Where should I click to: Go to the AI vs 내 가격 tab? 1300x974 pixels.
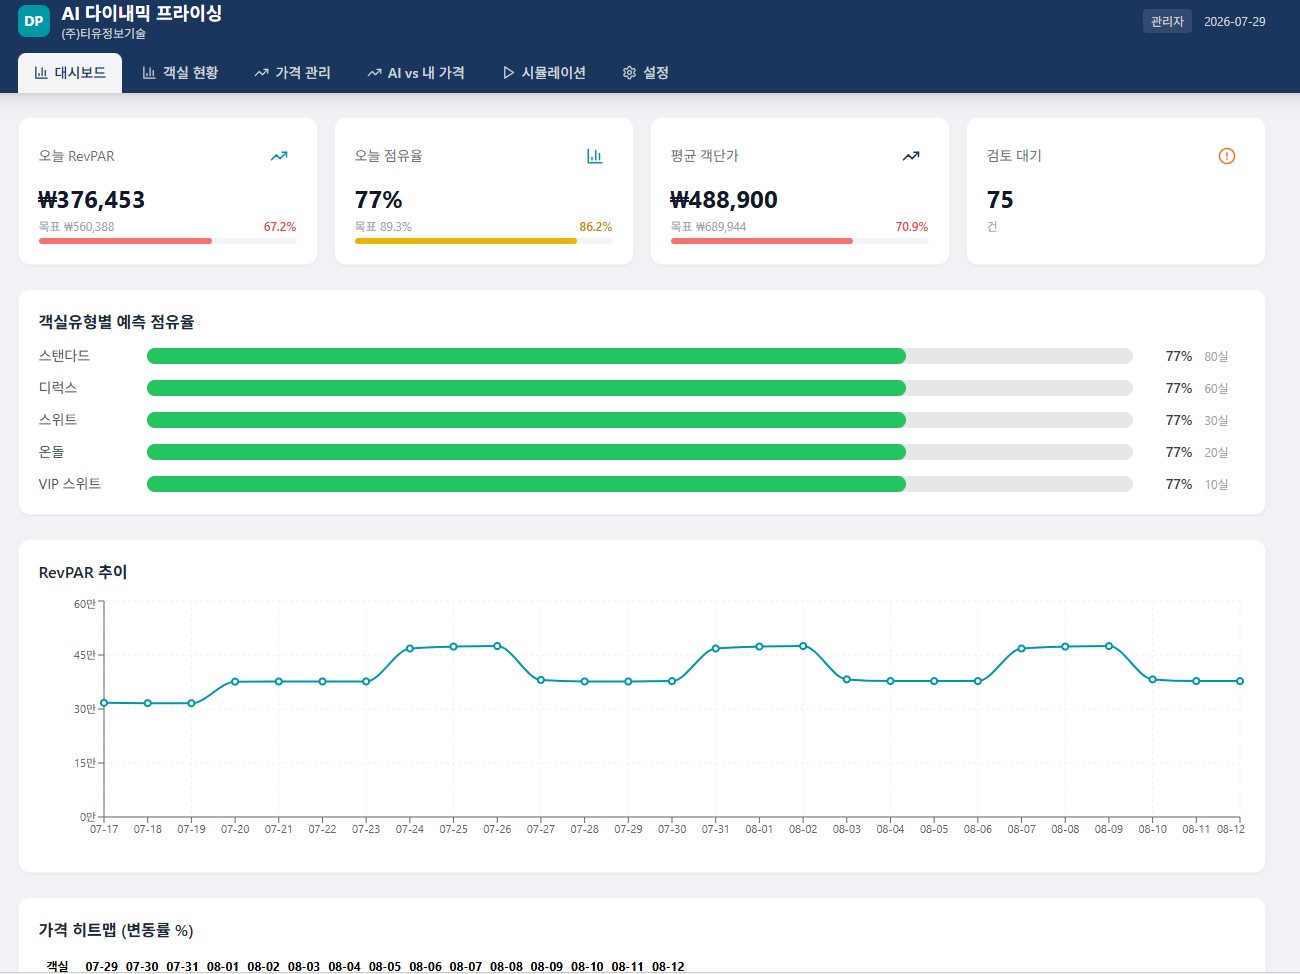click(x=416, y=73)
